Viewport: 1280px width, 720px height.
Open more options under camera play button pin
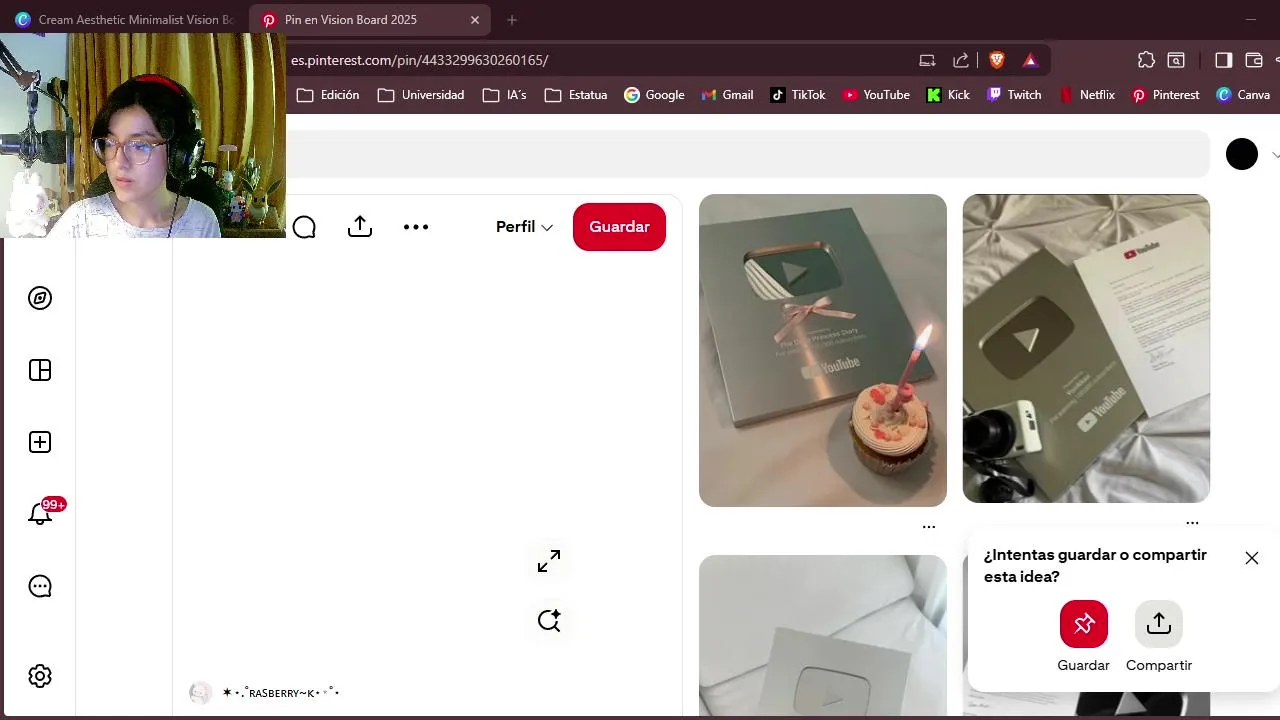[1192, 522]
